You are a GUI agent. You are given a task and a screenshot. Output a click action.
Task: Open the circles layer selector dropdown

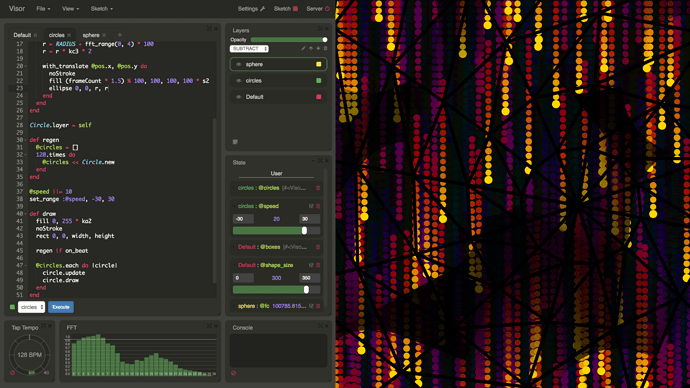[31, 307]
